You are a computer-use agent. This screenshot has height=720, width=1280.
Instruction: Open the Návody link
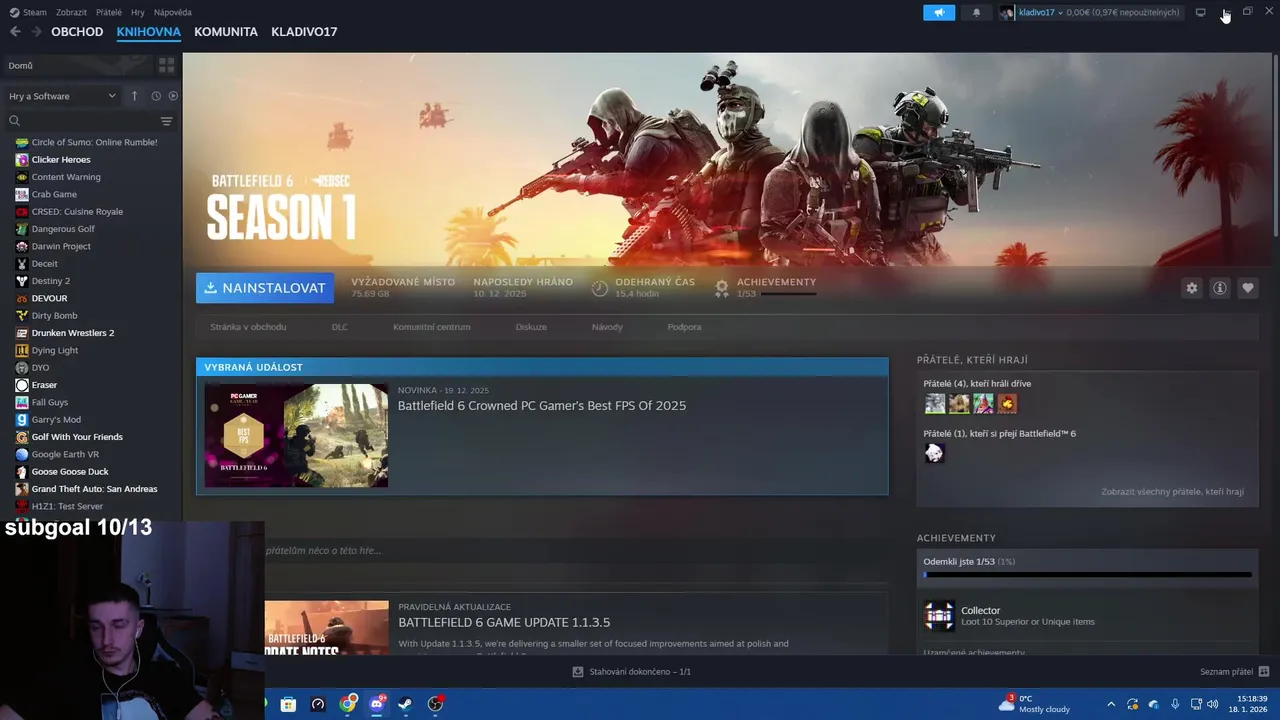607,327
